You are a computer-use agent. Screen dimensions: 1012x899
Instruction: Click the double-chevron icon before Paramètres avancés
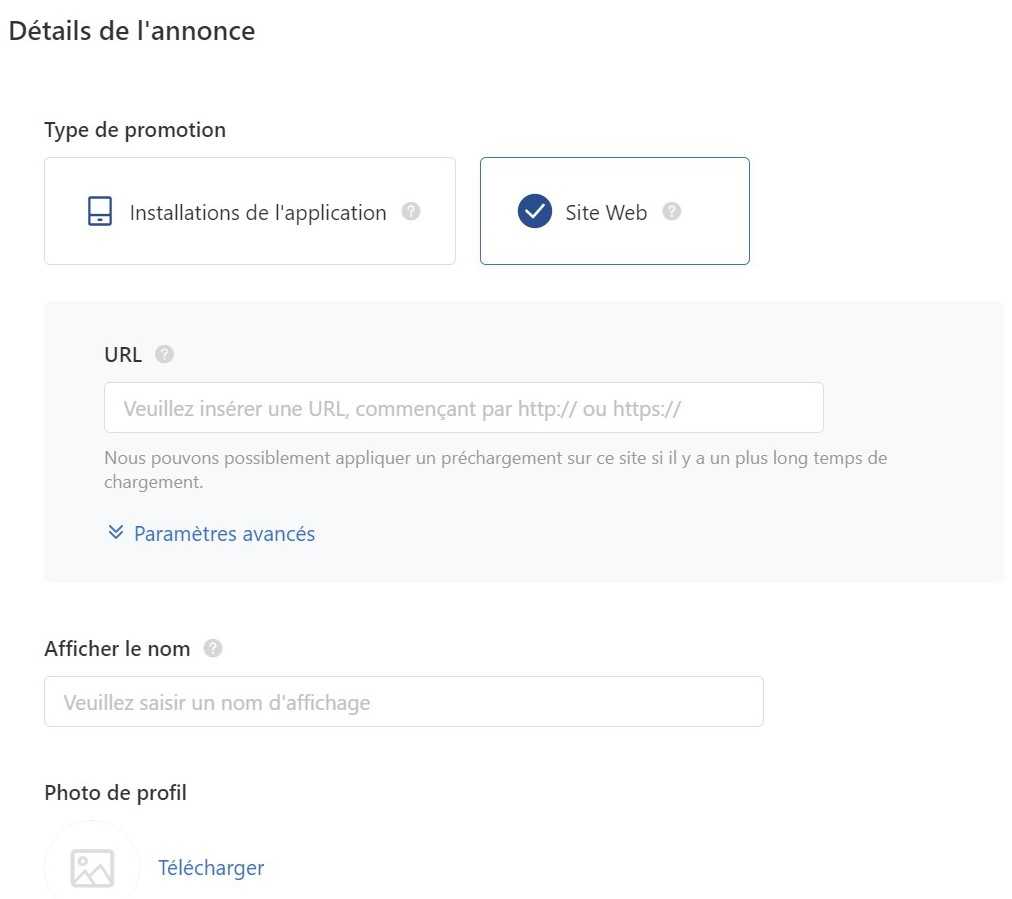pyautogui.click(x=116, y=532)
